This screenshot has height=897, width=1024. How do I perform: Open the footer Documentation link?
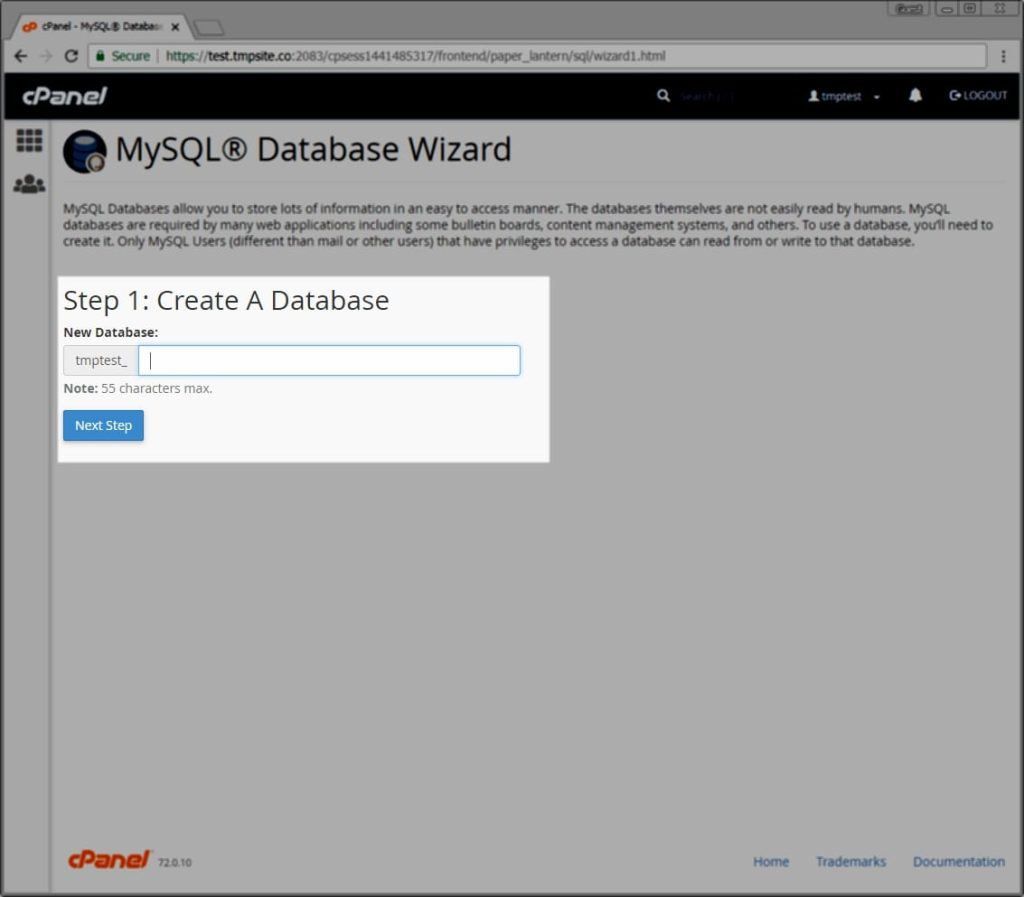point(959,862)
